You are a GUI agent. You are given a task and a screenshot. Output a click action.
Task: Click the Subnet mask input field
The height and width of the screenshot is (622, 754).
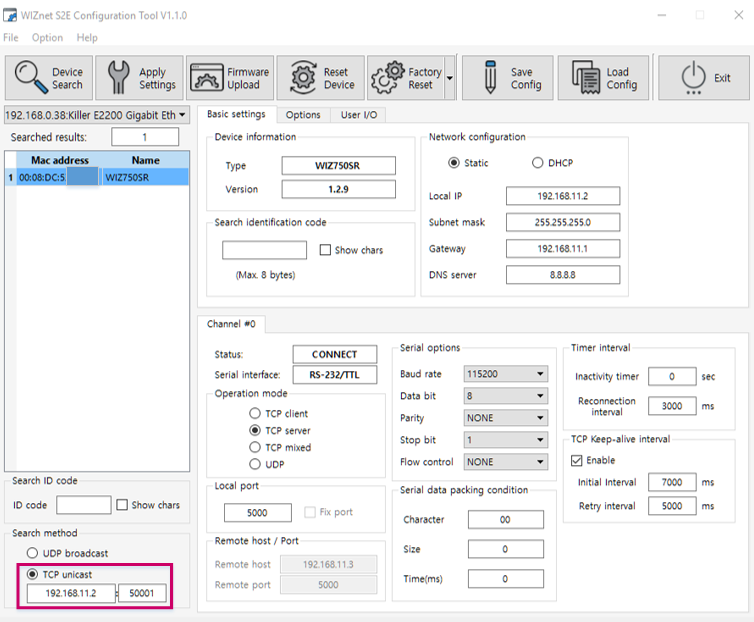(563, 222)
